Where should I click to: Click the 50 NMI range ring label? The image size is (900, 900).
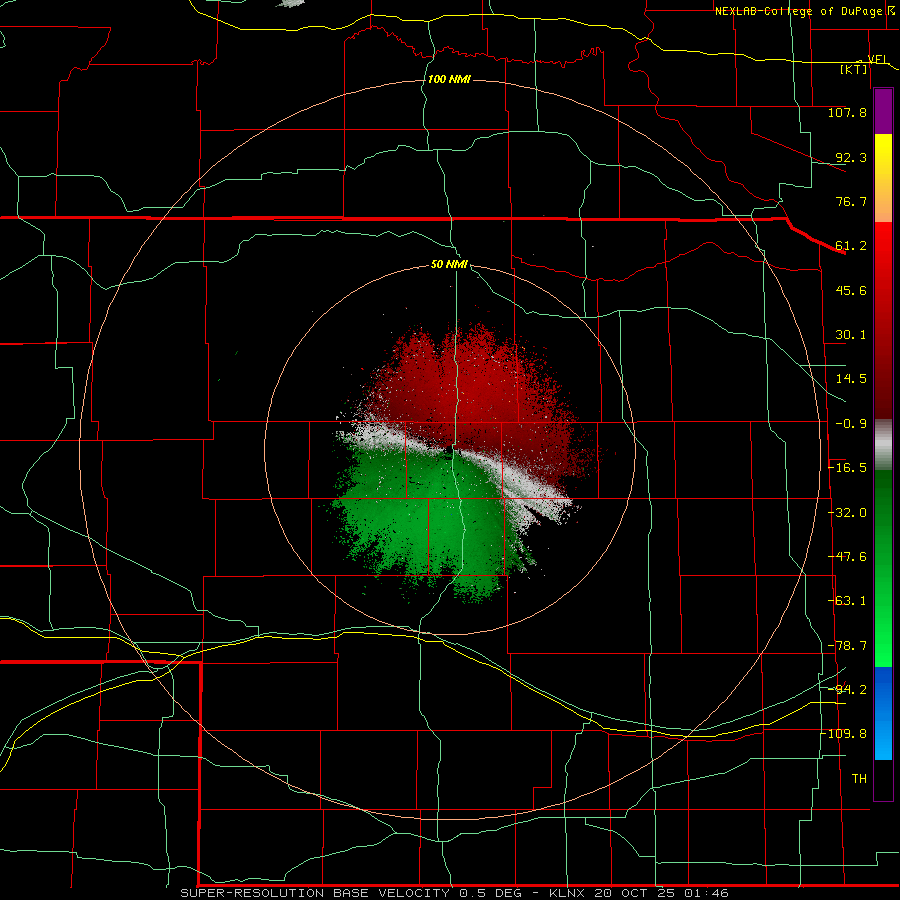pos(449,265)
